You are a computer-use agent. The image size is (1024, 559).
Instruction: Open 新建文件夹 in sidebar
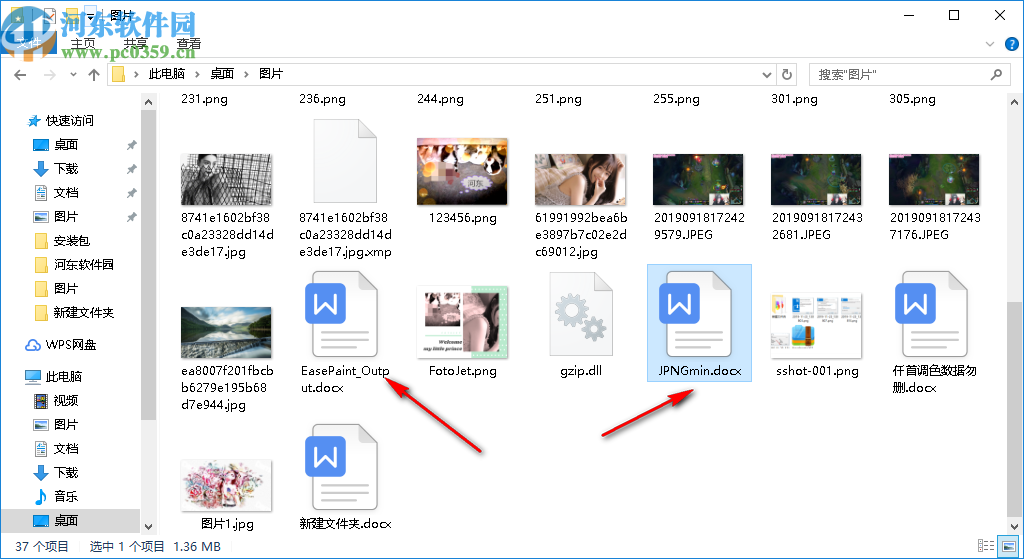pos(83,312)
